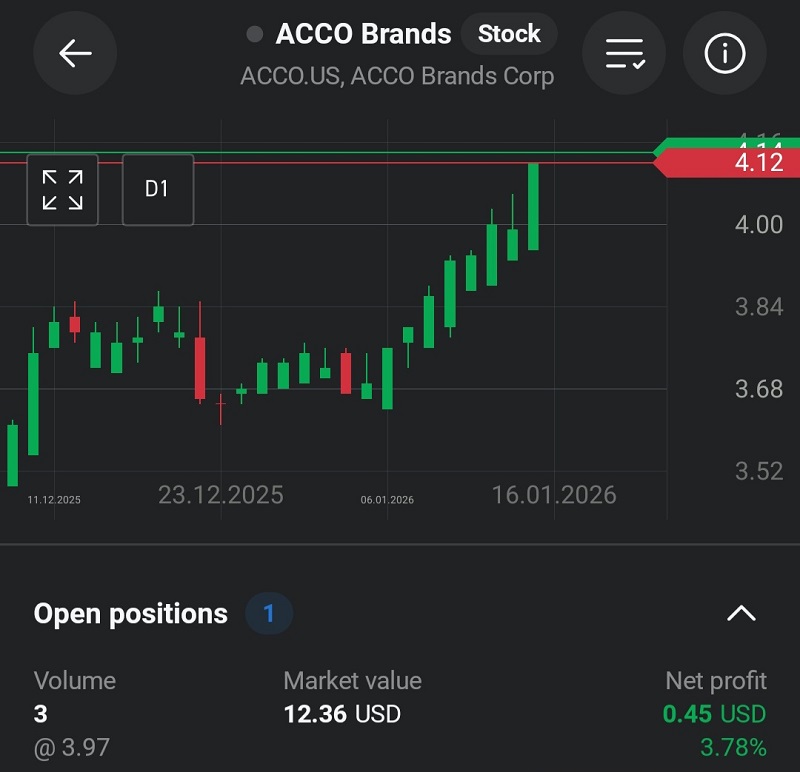800x772 pixels.
Task: Click the 23.12.2025 date on the time axis
Action: click(x=221, y=495)
